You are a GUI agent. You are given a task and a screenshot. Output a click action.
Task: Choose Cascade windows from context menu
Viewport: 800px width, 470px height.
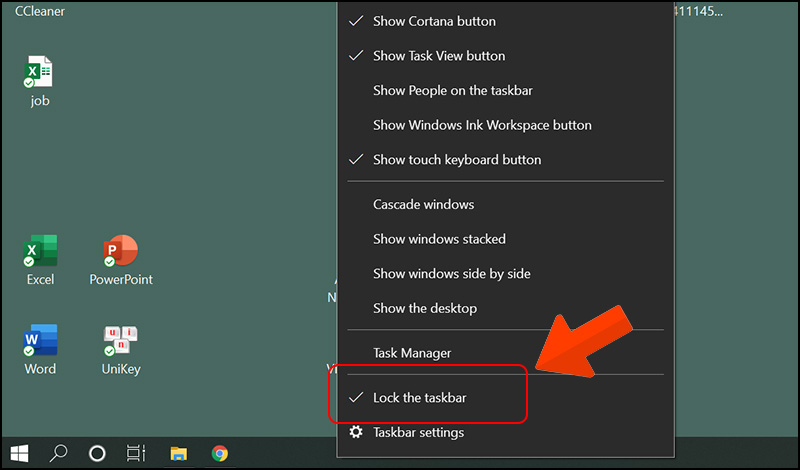423,204
